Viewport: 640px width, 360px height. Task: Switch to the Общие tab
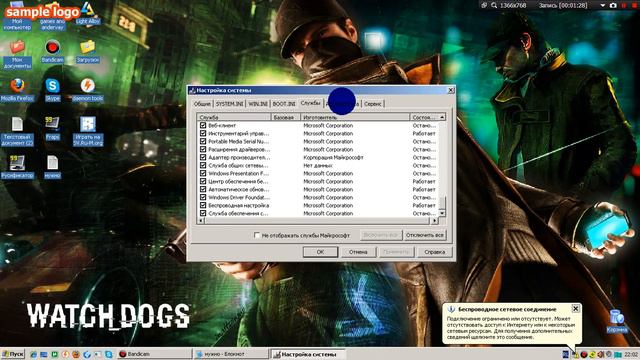coord(202,104)
